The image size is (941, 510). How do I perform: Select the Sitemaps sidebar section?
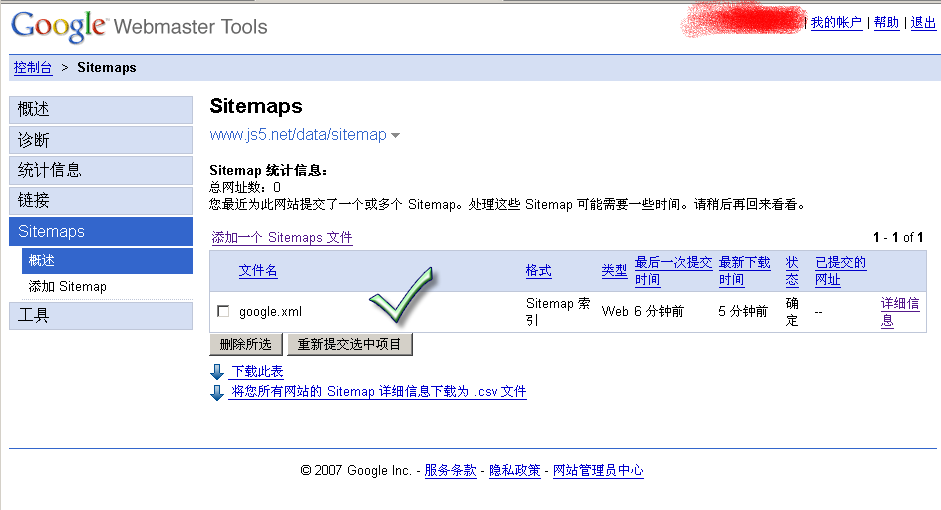point(101,232)
